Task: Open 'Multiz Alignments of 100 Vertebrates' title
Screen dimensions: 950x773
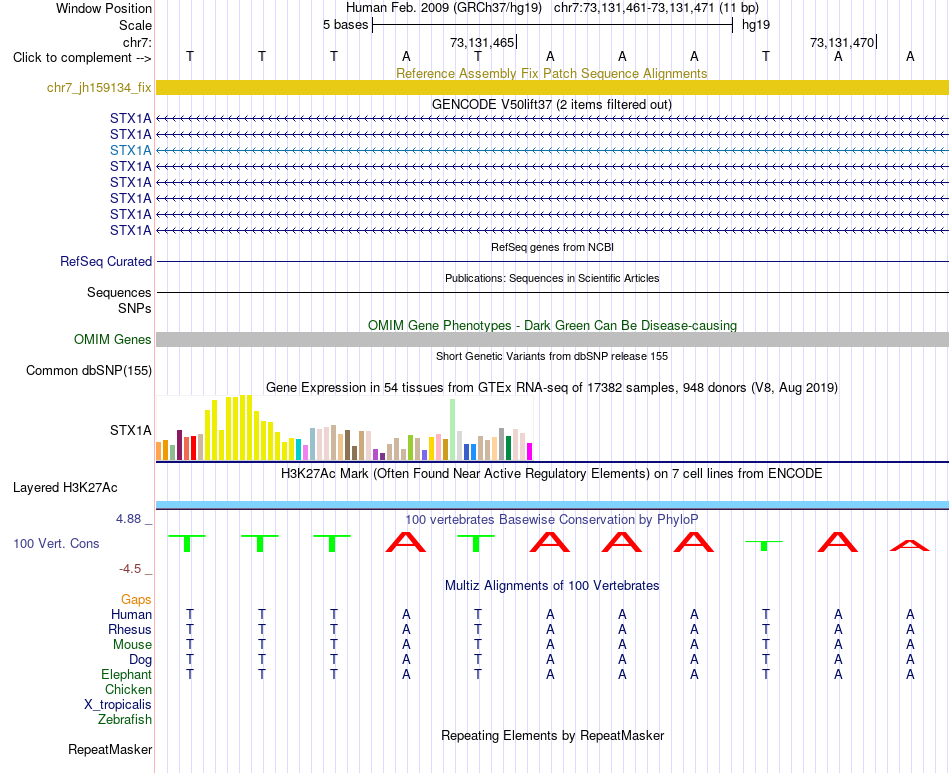Action: pyautogui.click(x=552, y=585)
